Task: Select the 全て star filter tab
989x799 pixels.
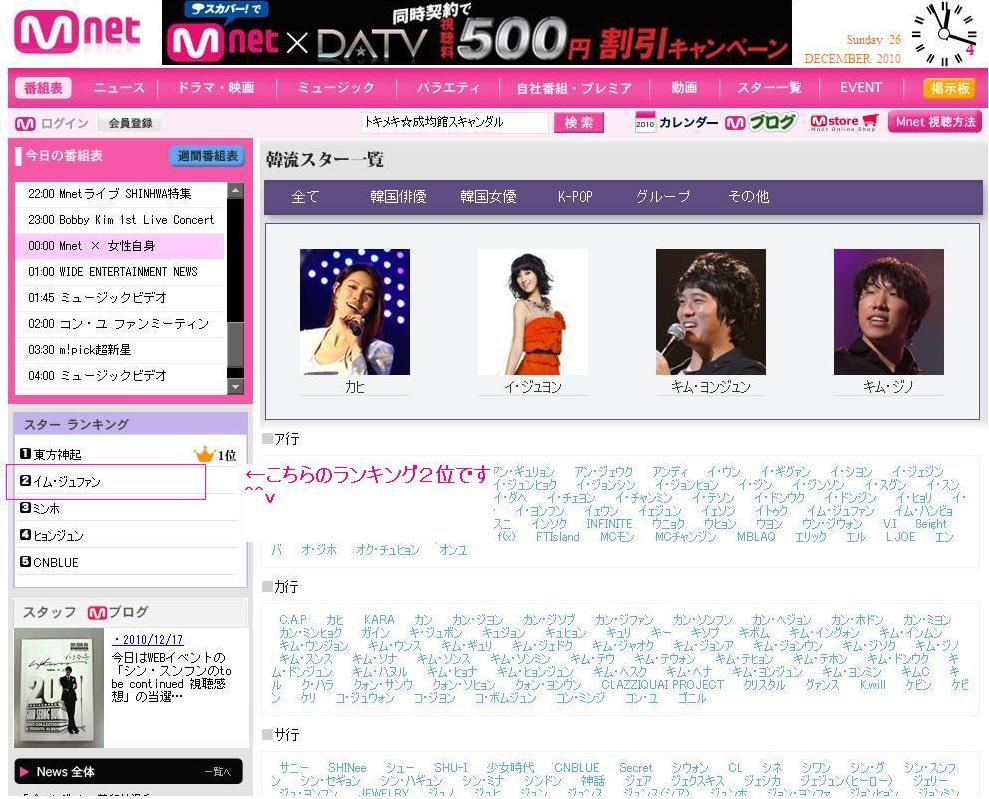Action: pyautogui.click(x=305, y=197)
